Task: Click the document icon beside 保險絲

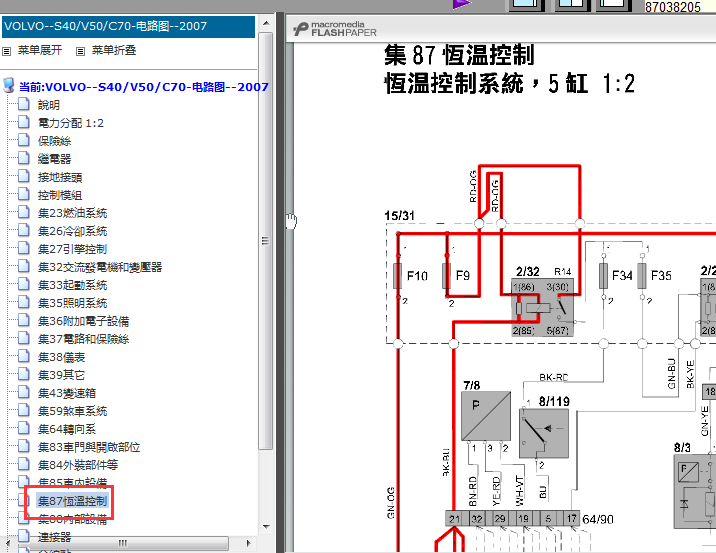Action: [24, 140]
